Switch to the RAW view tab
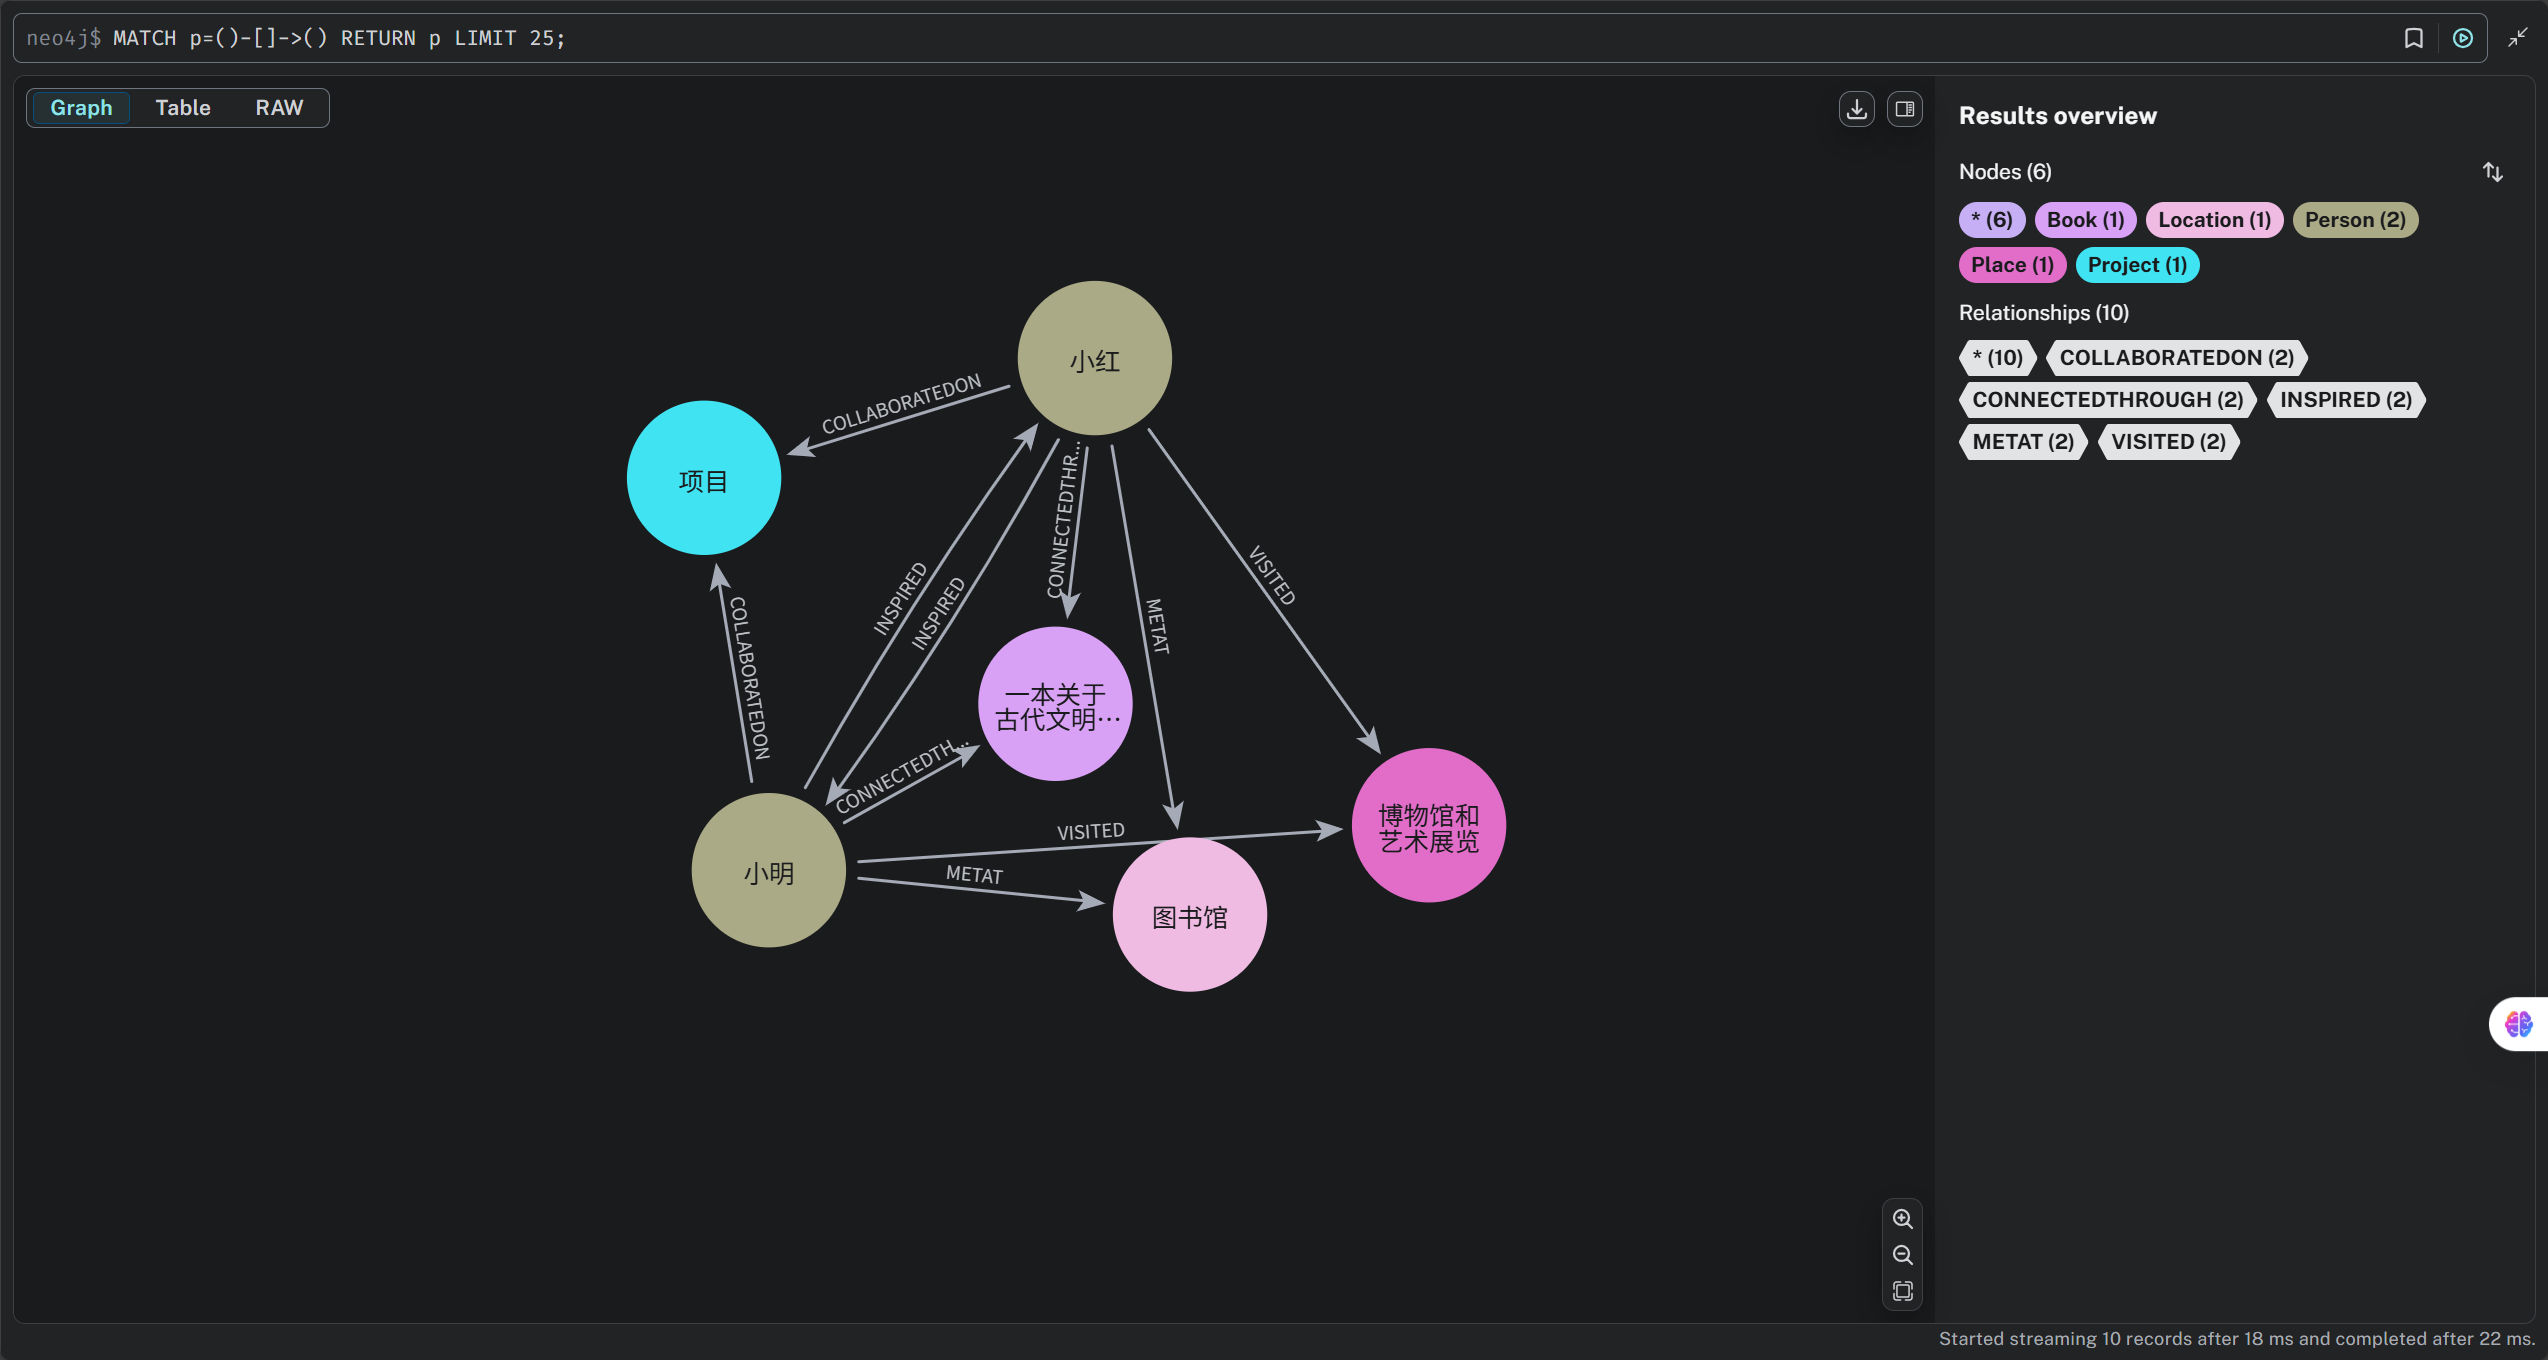This screenshot has width=2548, height=1360. point(279,108)
